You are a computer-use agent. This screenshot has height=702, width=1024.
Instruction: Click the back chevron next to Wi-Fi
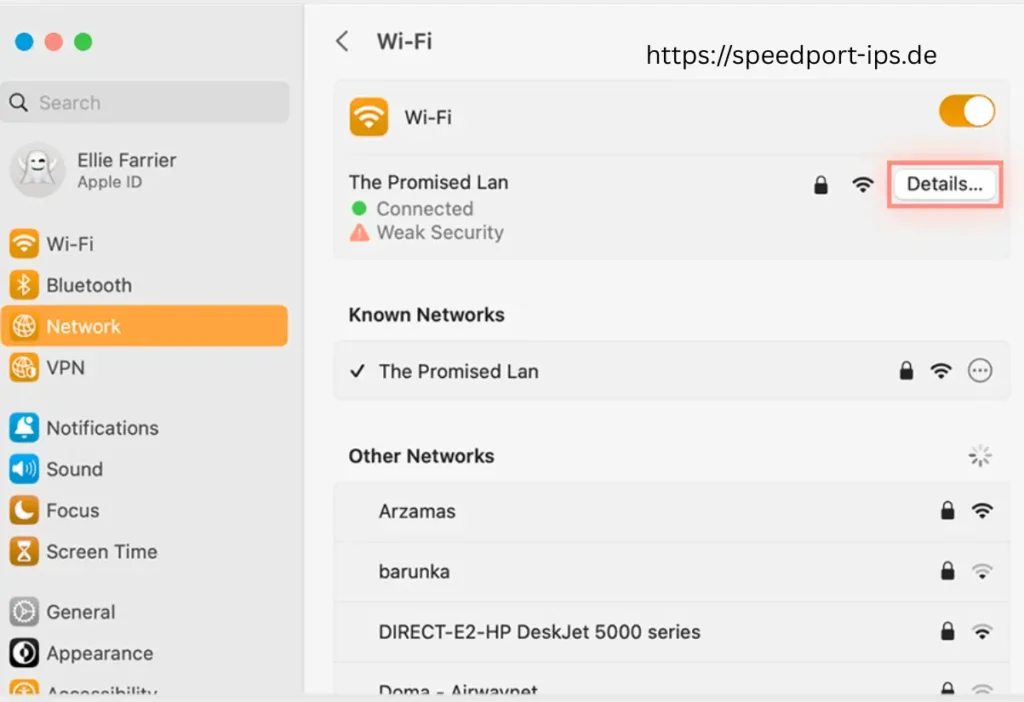[x=342, y=41]
